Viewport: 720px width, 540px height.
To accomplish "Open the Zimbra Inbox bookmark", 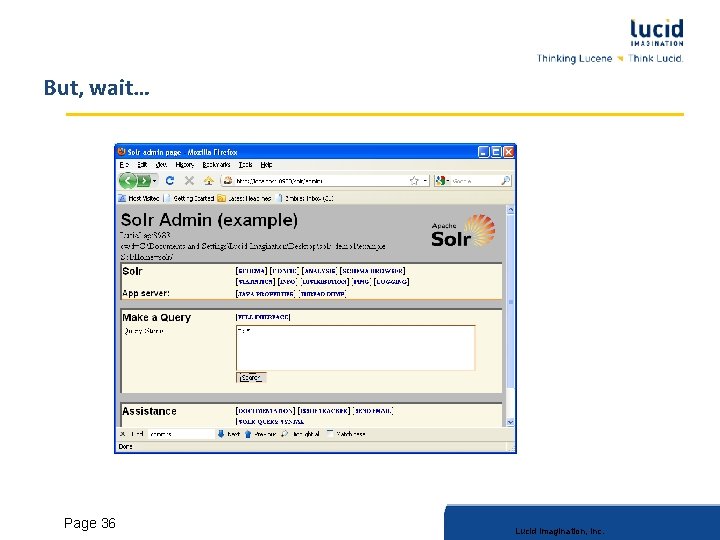I will [x=305, y=198].
